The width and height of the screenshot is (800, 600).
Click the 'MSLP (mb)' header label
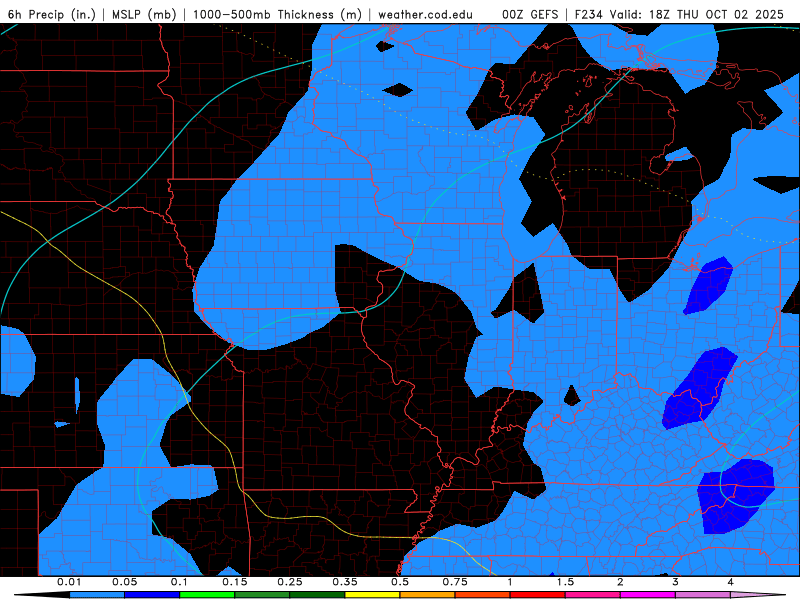click(144, 14)
